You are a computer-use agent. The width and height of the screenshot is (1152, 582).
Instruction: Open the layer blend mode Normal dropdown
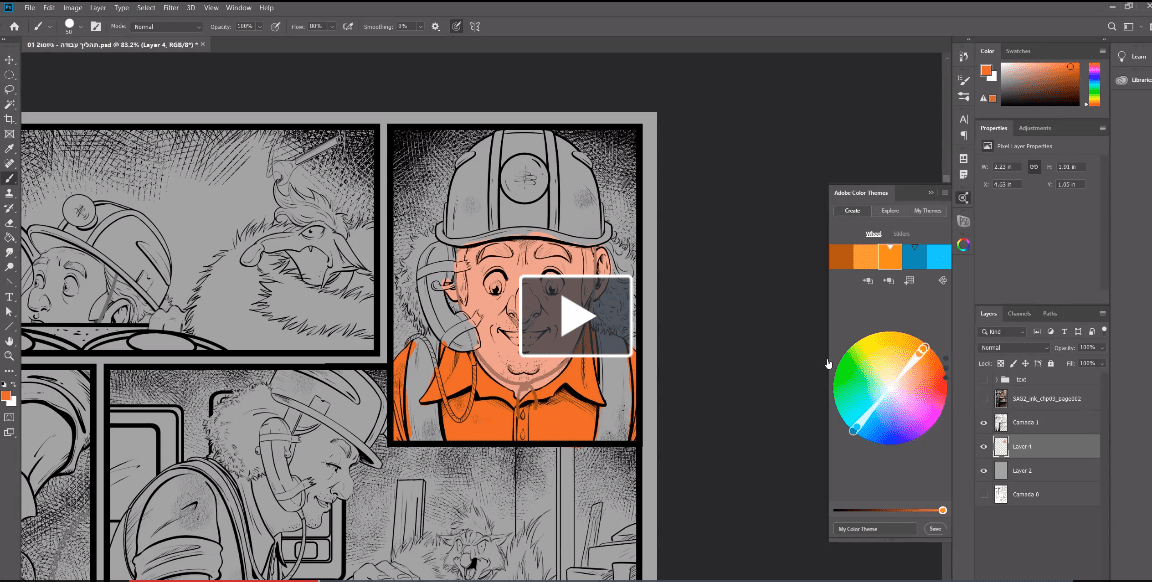pos(1015,348)
